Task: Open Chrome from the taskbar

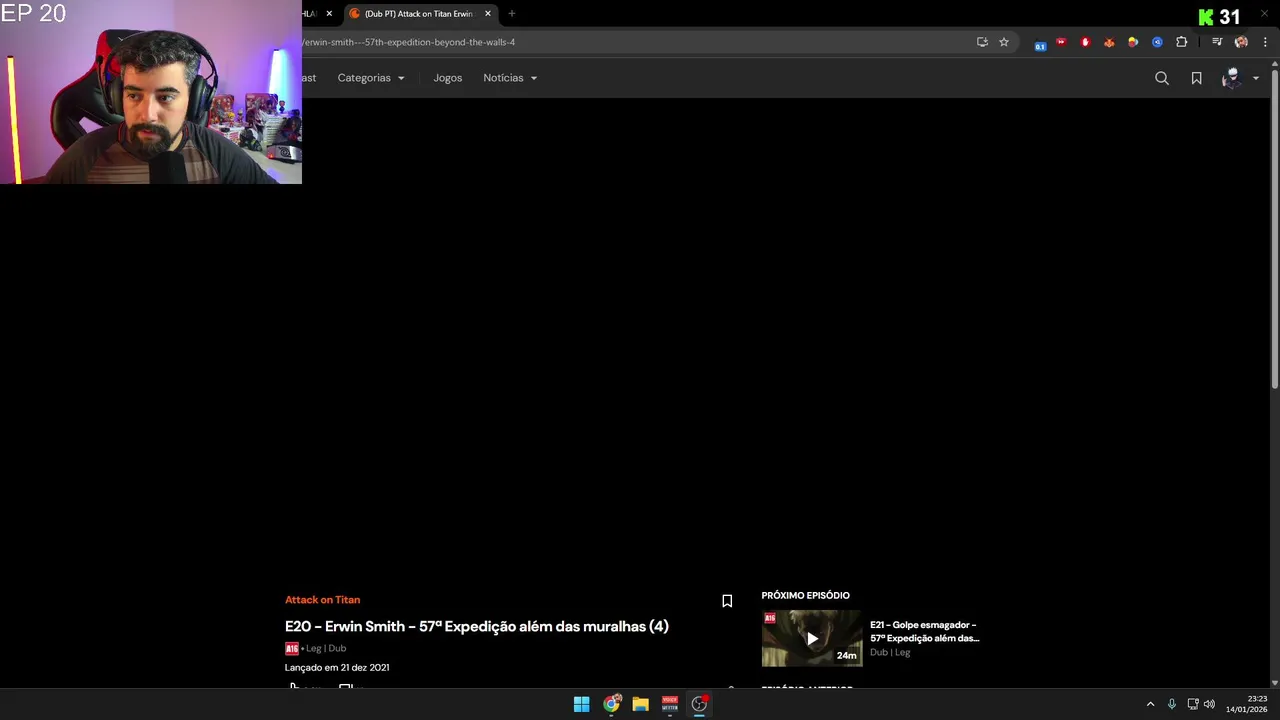Action: pyautogui.click(x=611, y=704)
